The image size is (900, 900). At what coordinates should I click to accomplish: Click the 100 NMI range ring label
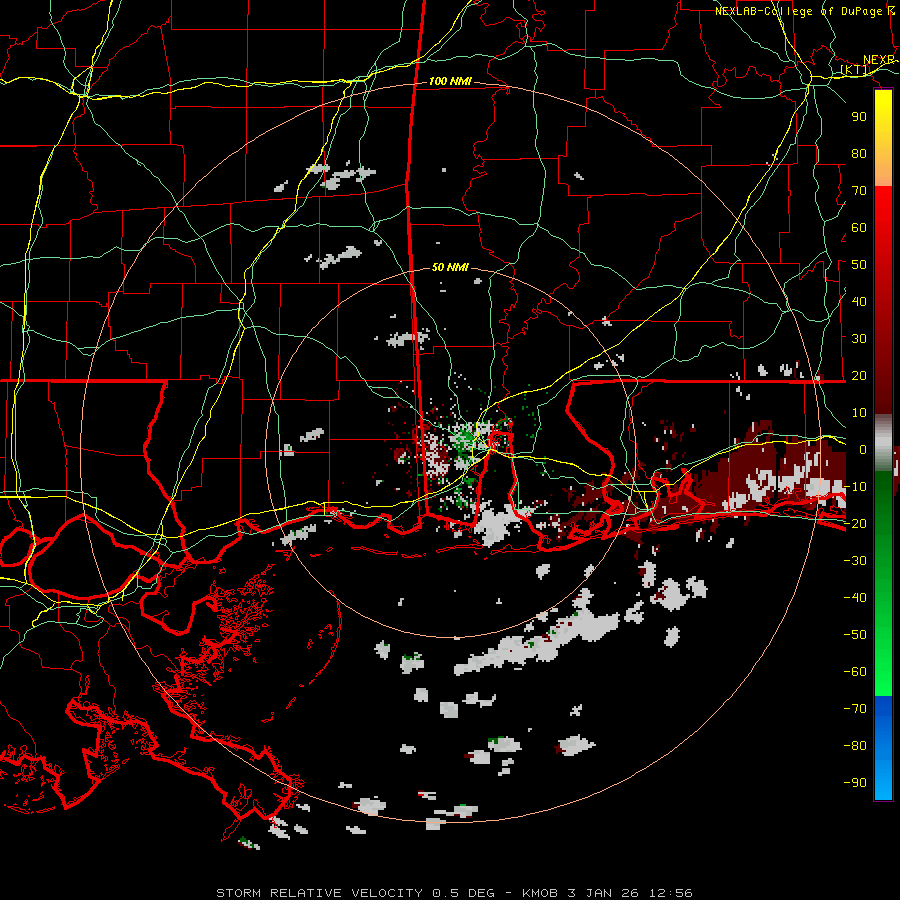[450, 82]
